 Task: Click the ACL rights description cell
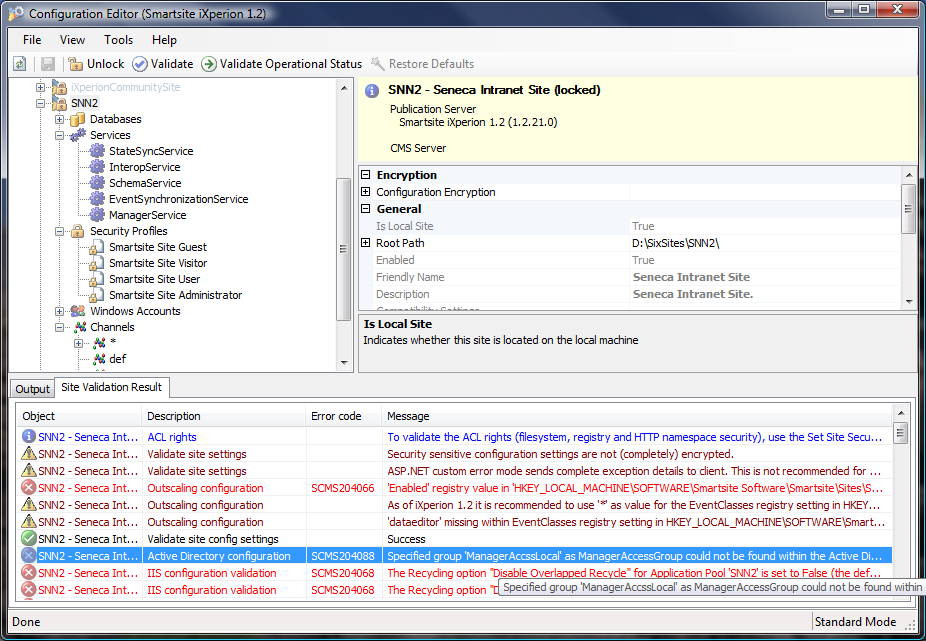pos(224,437)
